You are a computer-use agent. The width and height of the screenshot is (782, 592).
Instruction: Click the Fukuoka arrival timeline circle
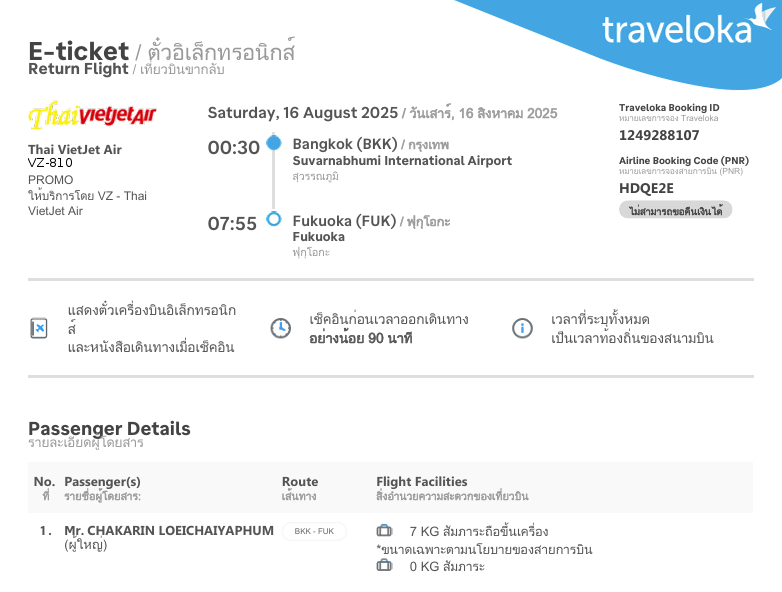(x=274, y=219)
